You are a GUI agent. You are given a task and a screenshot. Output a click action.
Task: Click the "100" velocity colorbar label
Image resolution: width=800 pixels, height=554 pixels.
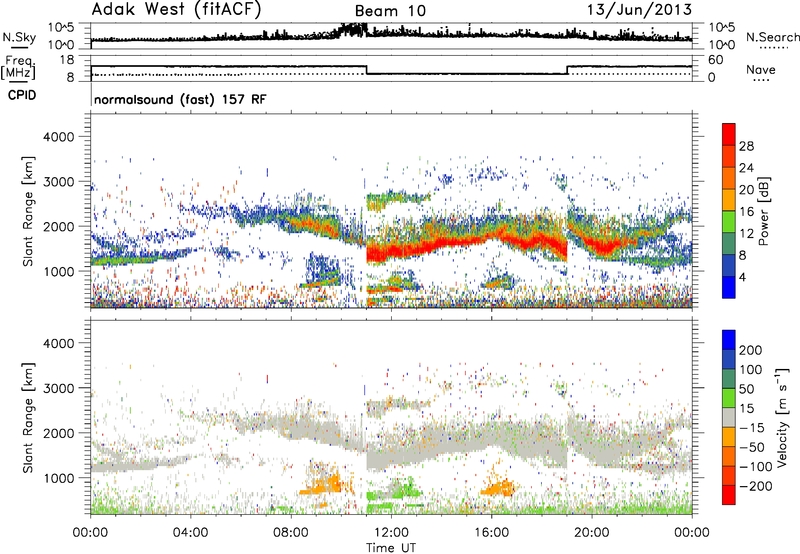[751, 370]
